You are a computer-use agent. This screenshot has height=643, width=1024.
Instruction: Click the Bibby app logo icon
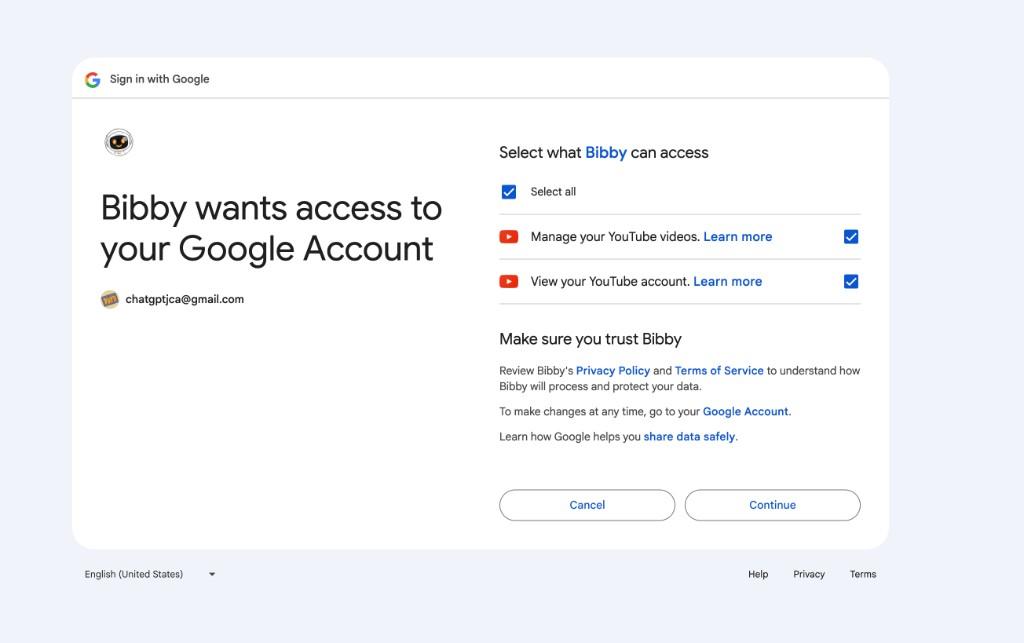pyautogui.click(x=119, y=142)
